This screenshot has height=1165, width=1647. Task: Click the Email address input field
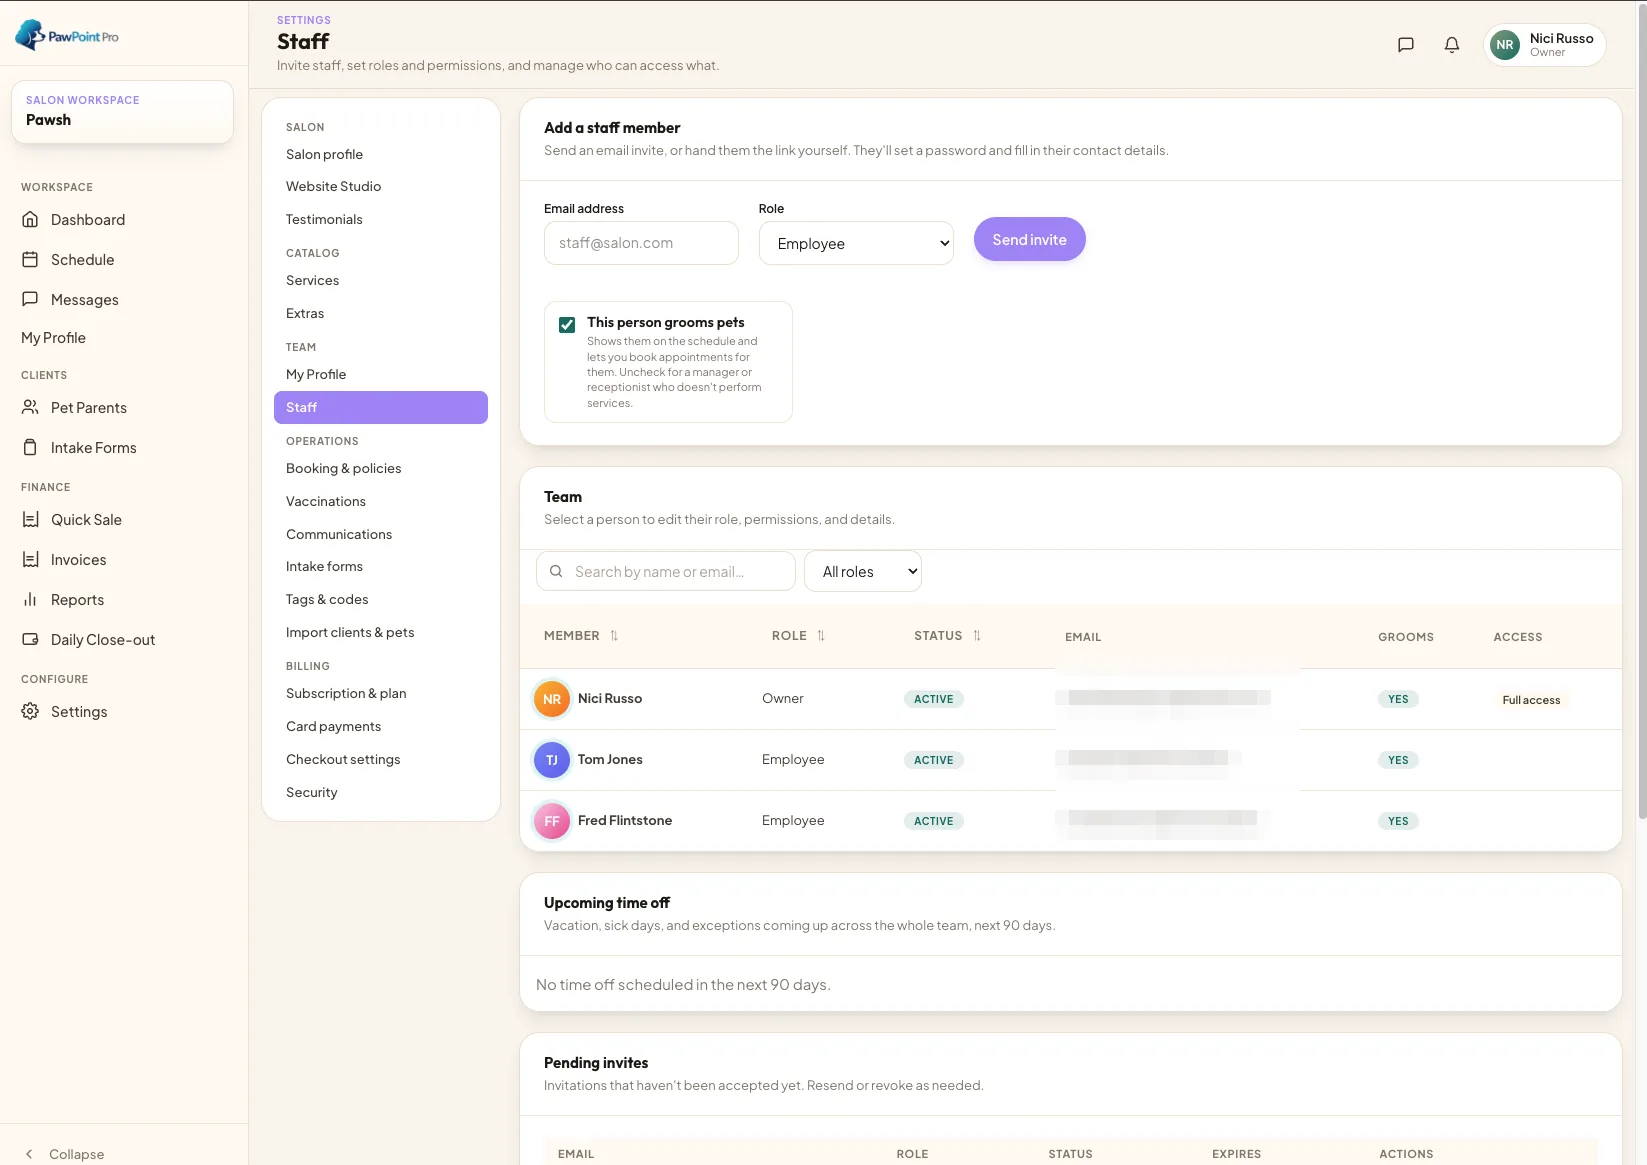pos(641,243)
